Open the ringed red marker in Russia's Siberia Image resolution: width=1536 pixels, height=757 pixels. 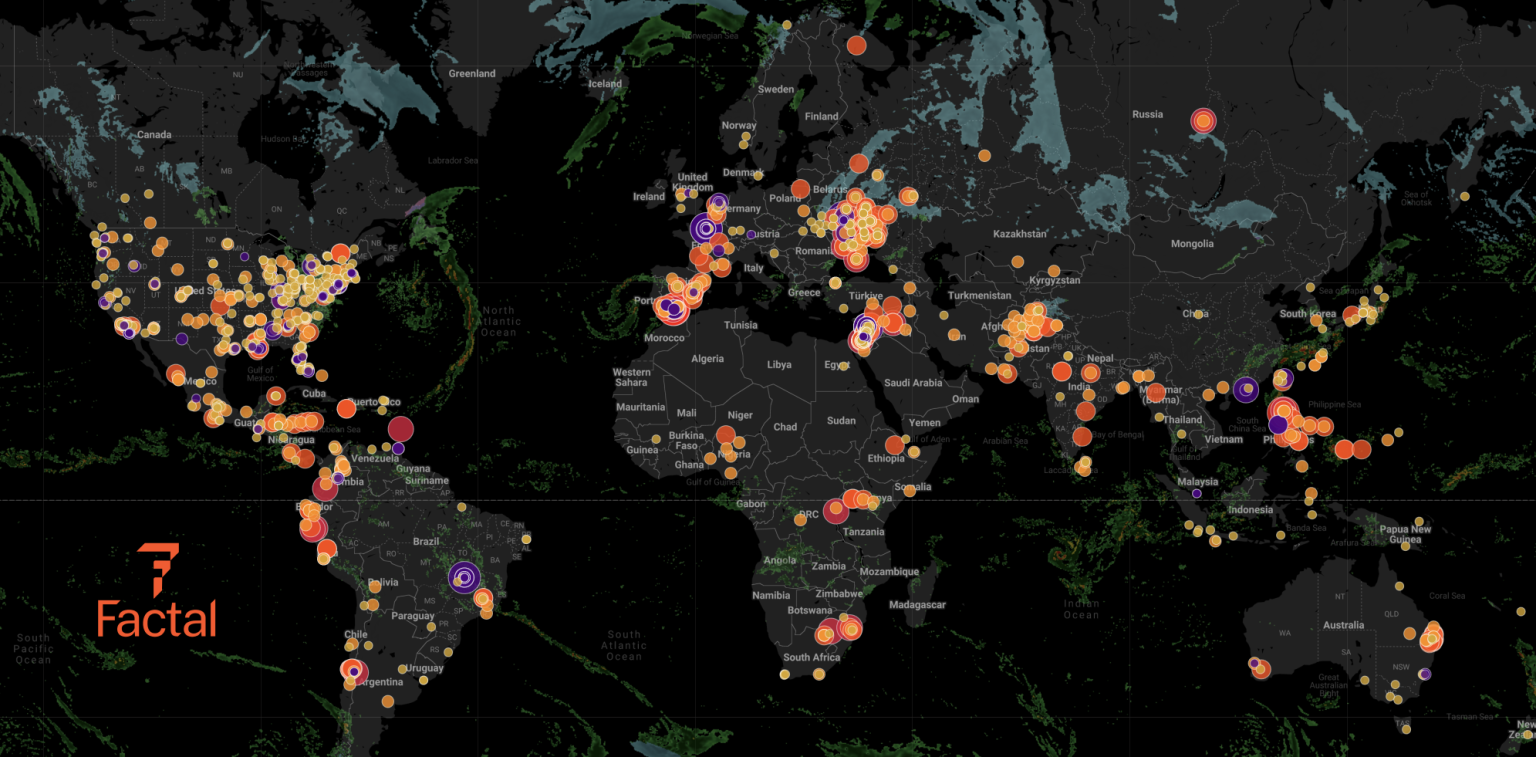point(1204,122)
